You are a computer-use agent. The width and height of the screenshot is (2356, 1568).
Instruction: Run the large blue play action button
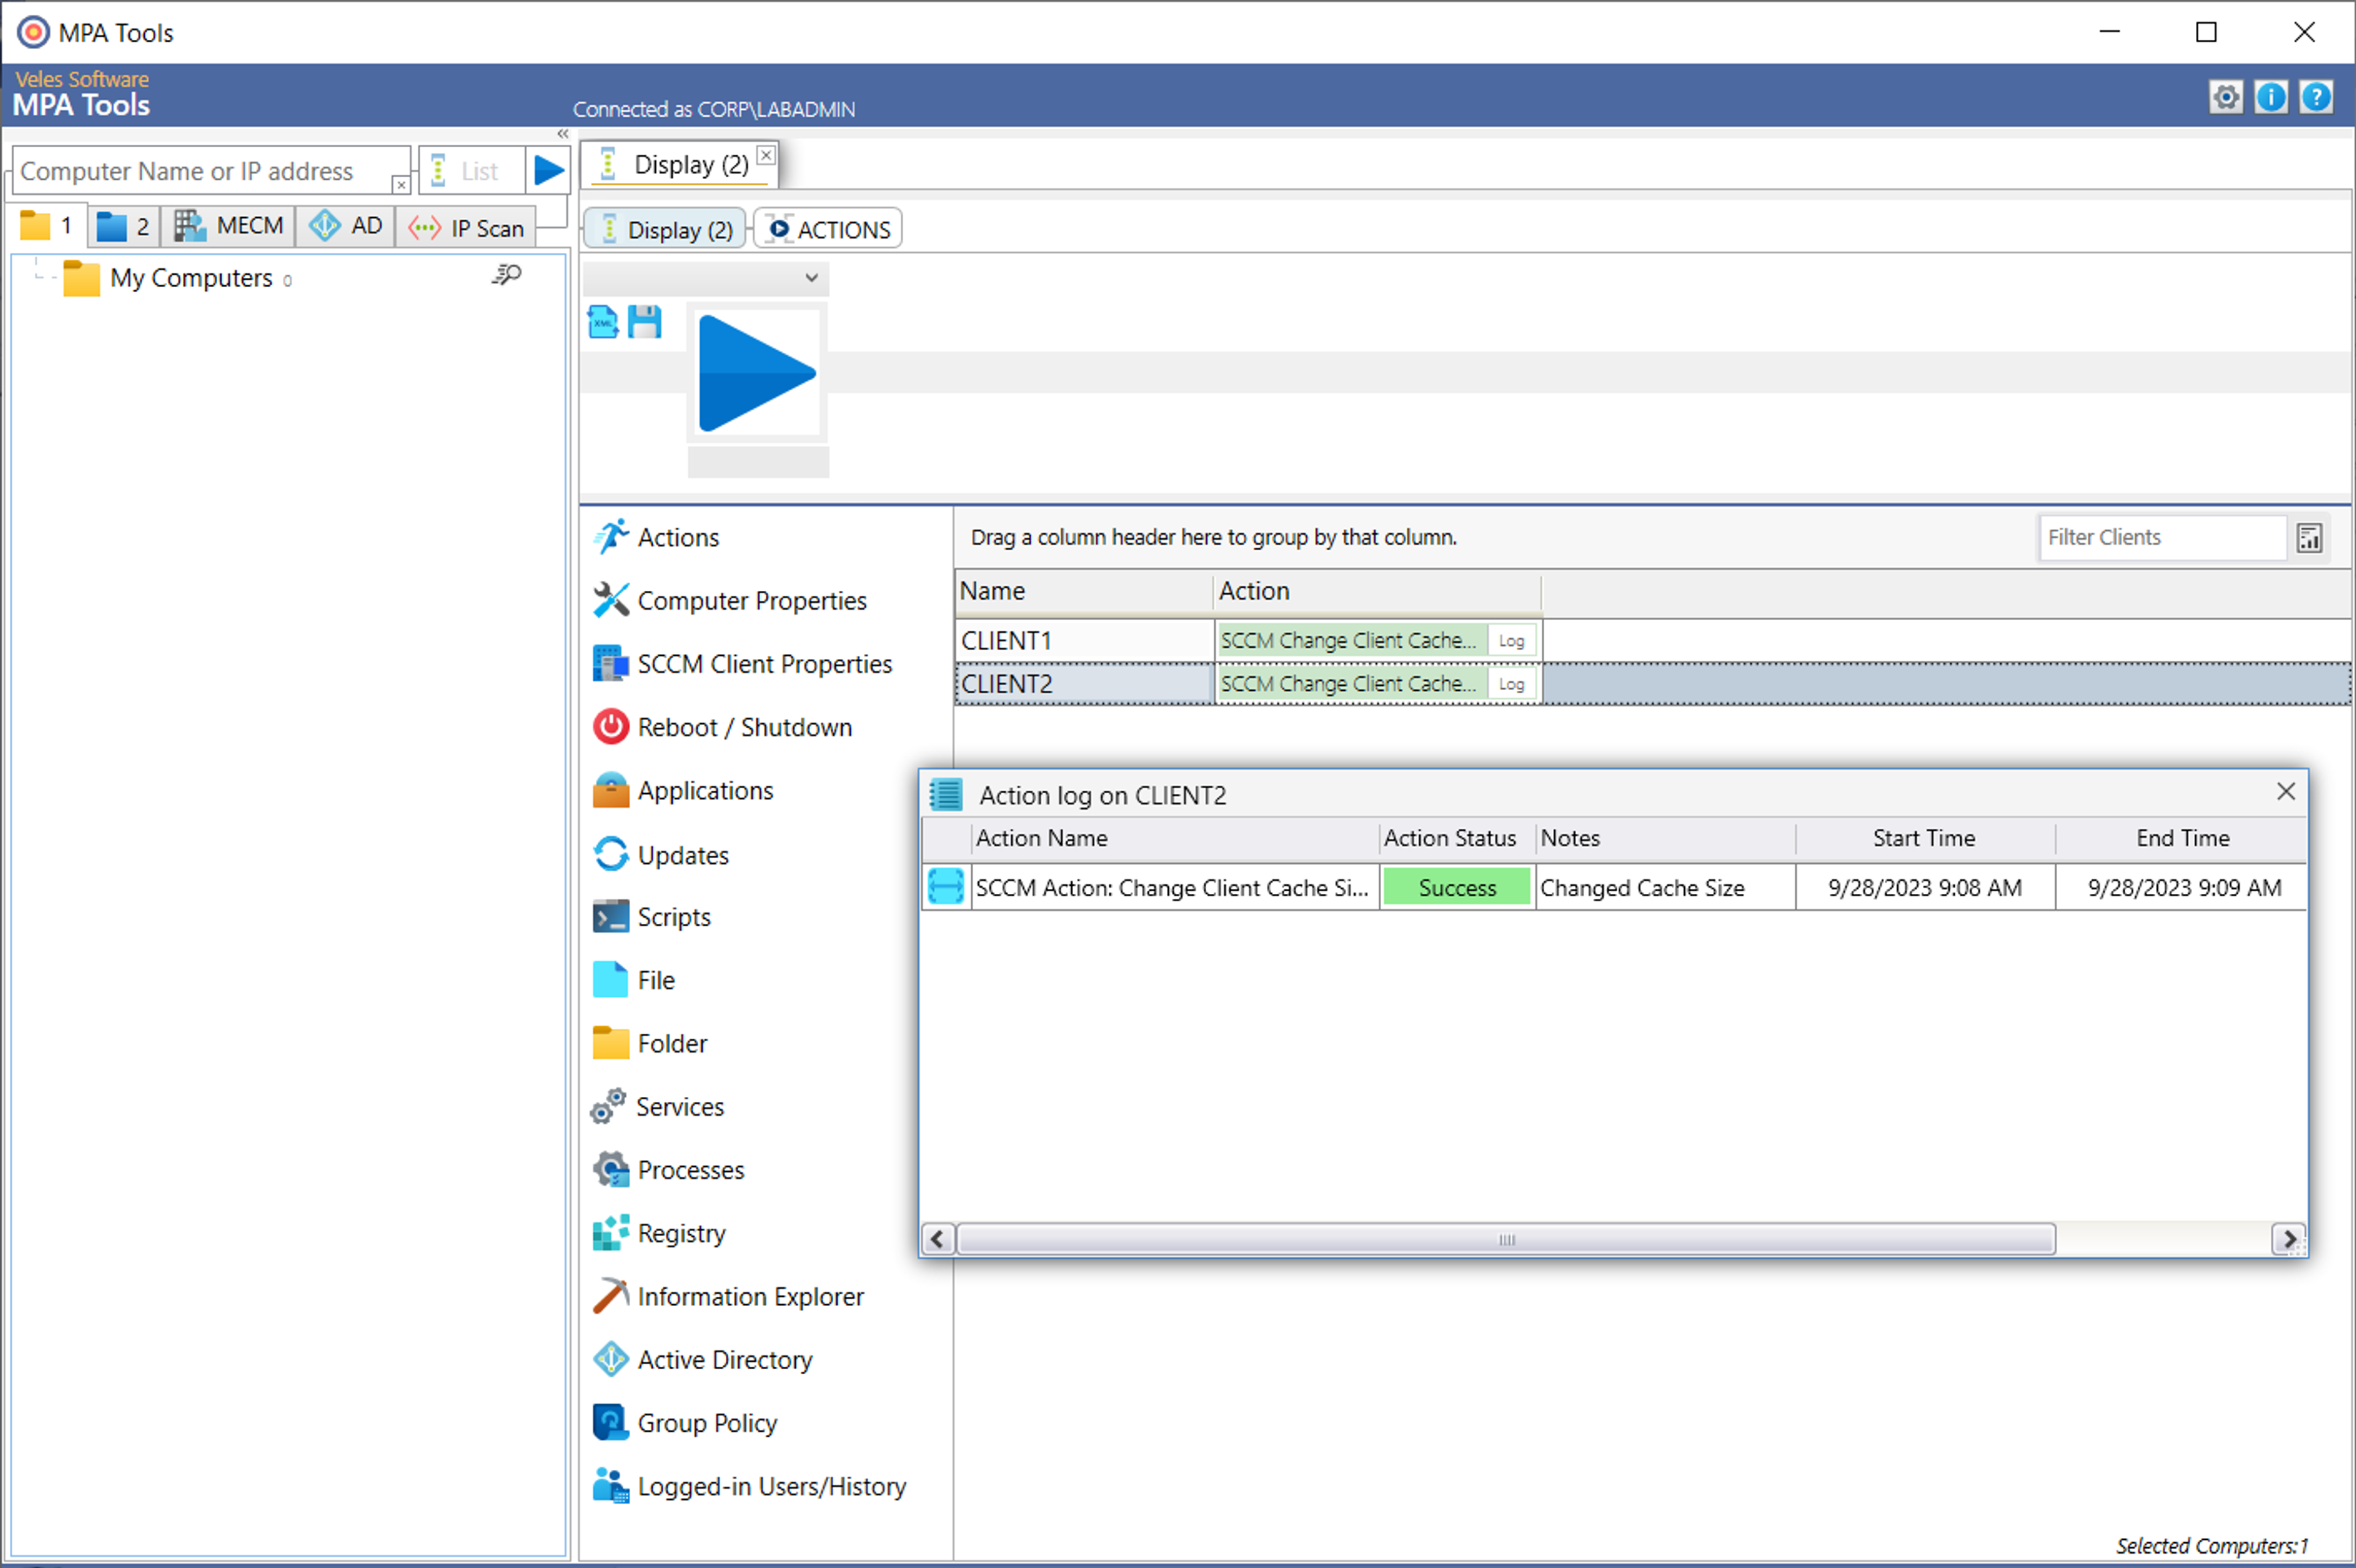point(757,374)
